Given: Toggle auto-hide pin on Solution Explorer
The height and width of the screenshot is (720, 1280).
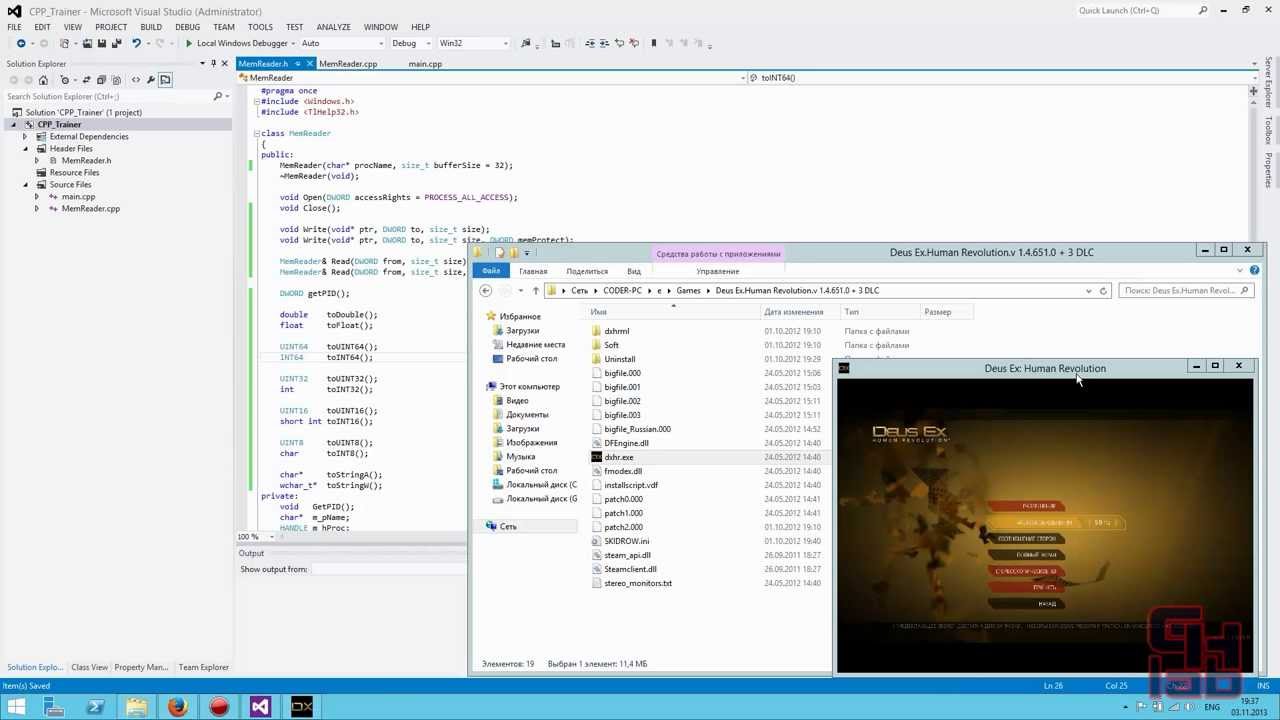Looking at the screenshot, I should pyautogui.click(x=213, y=63).
